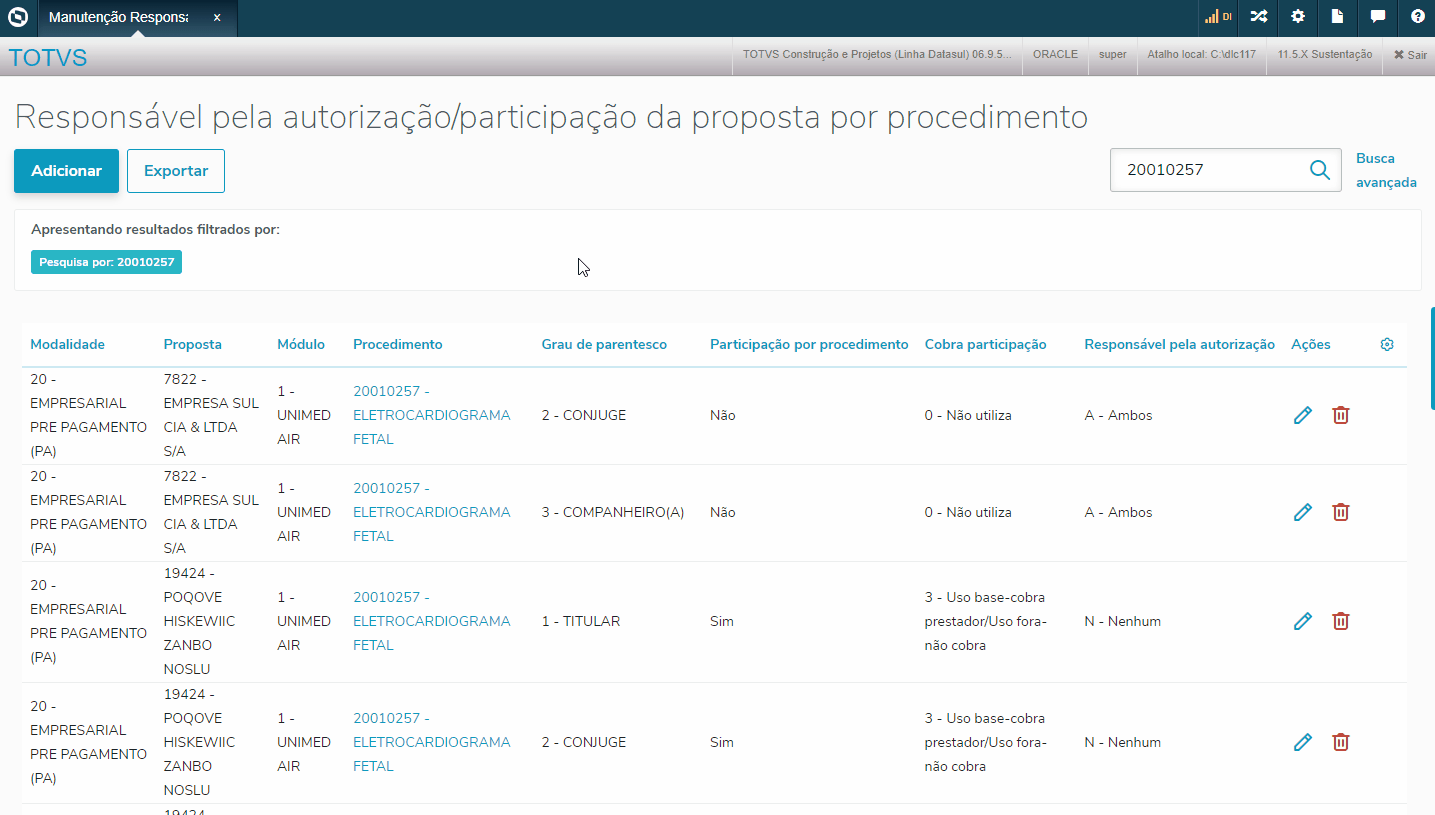Sort by Grau de parentesco header

(x=604, y=344)
